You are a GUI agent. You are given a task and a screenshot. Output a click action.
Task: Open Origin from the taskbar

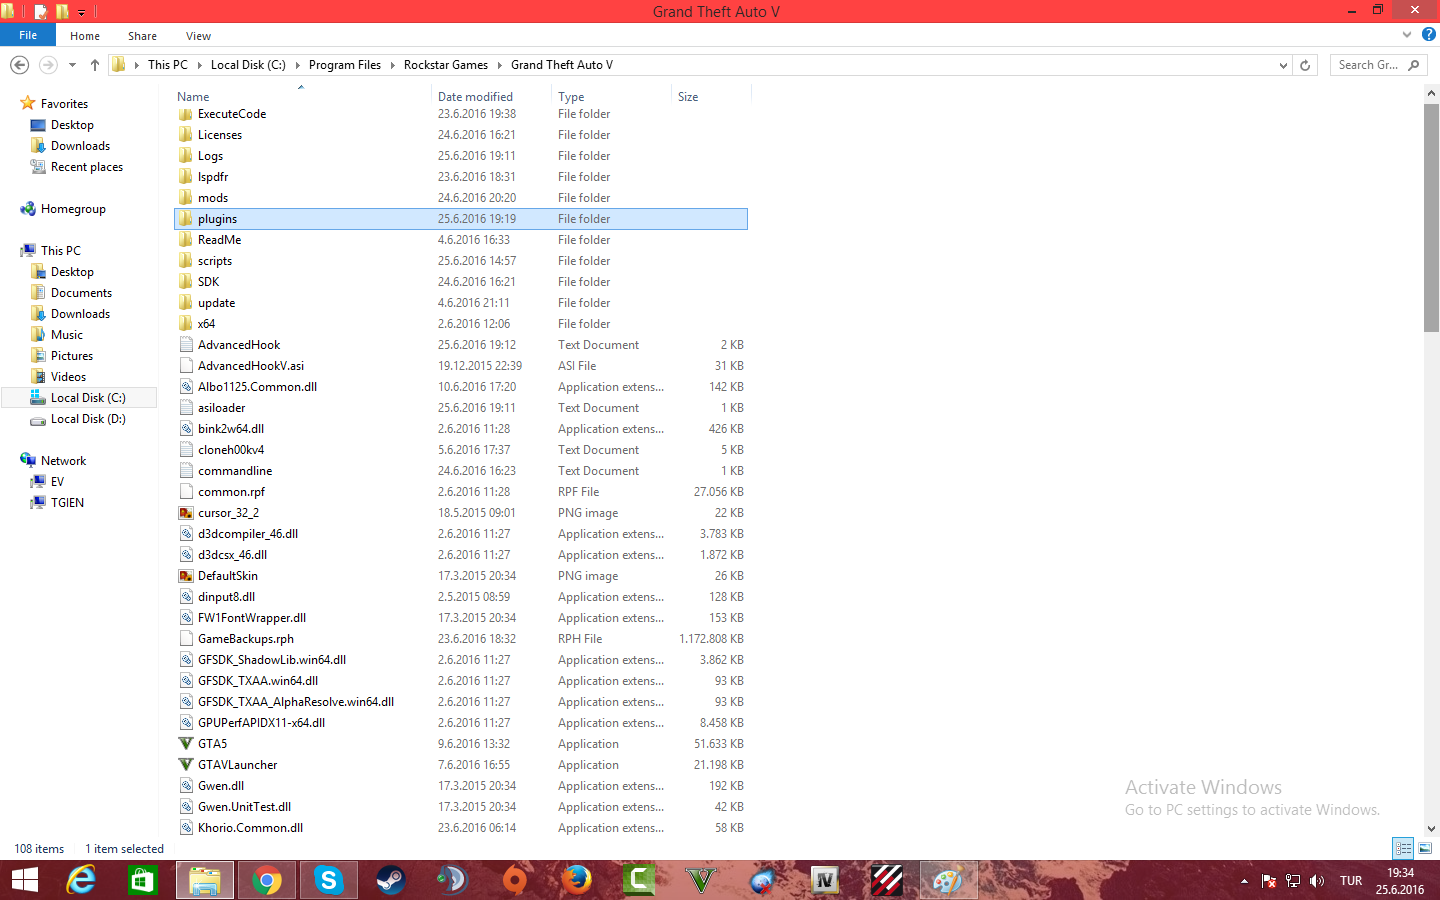click(514, 880)
